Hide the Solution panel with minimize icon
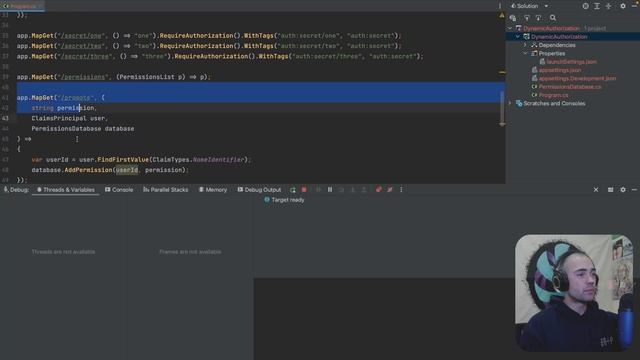Viewport: 640px width, 360px height. coord(635,6)
